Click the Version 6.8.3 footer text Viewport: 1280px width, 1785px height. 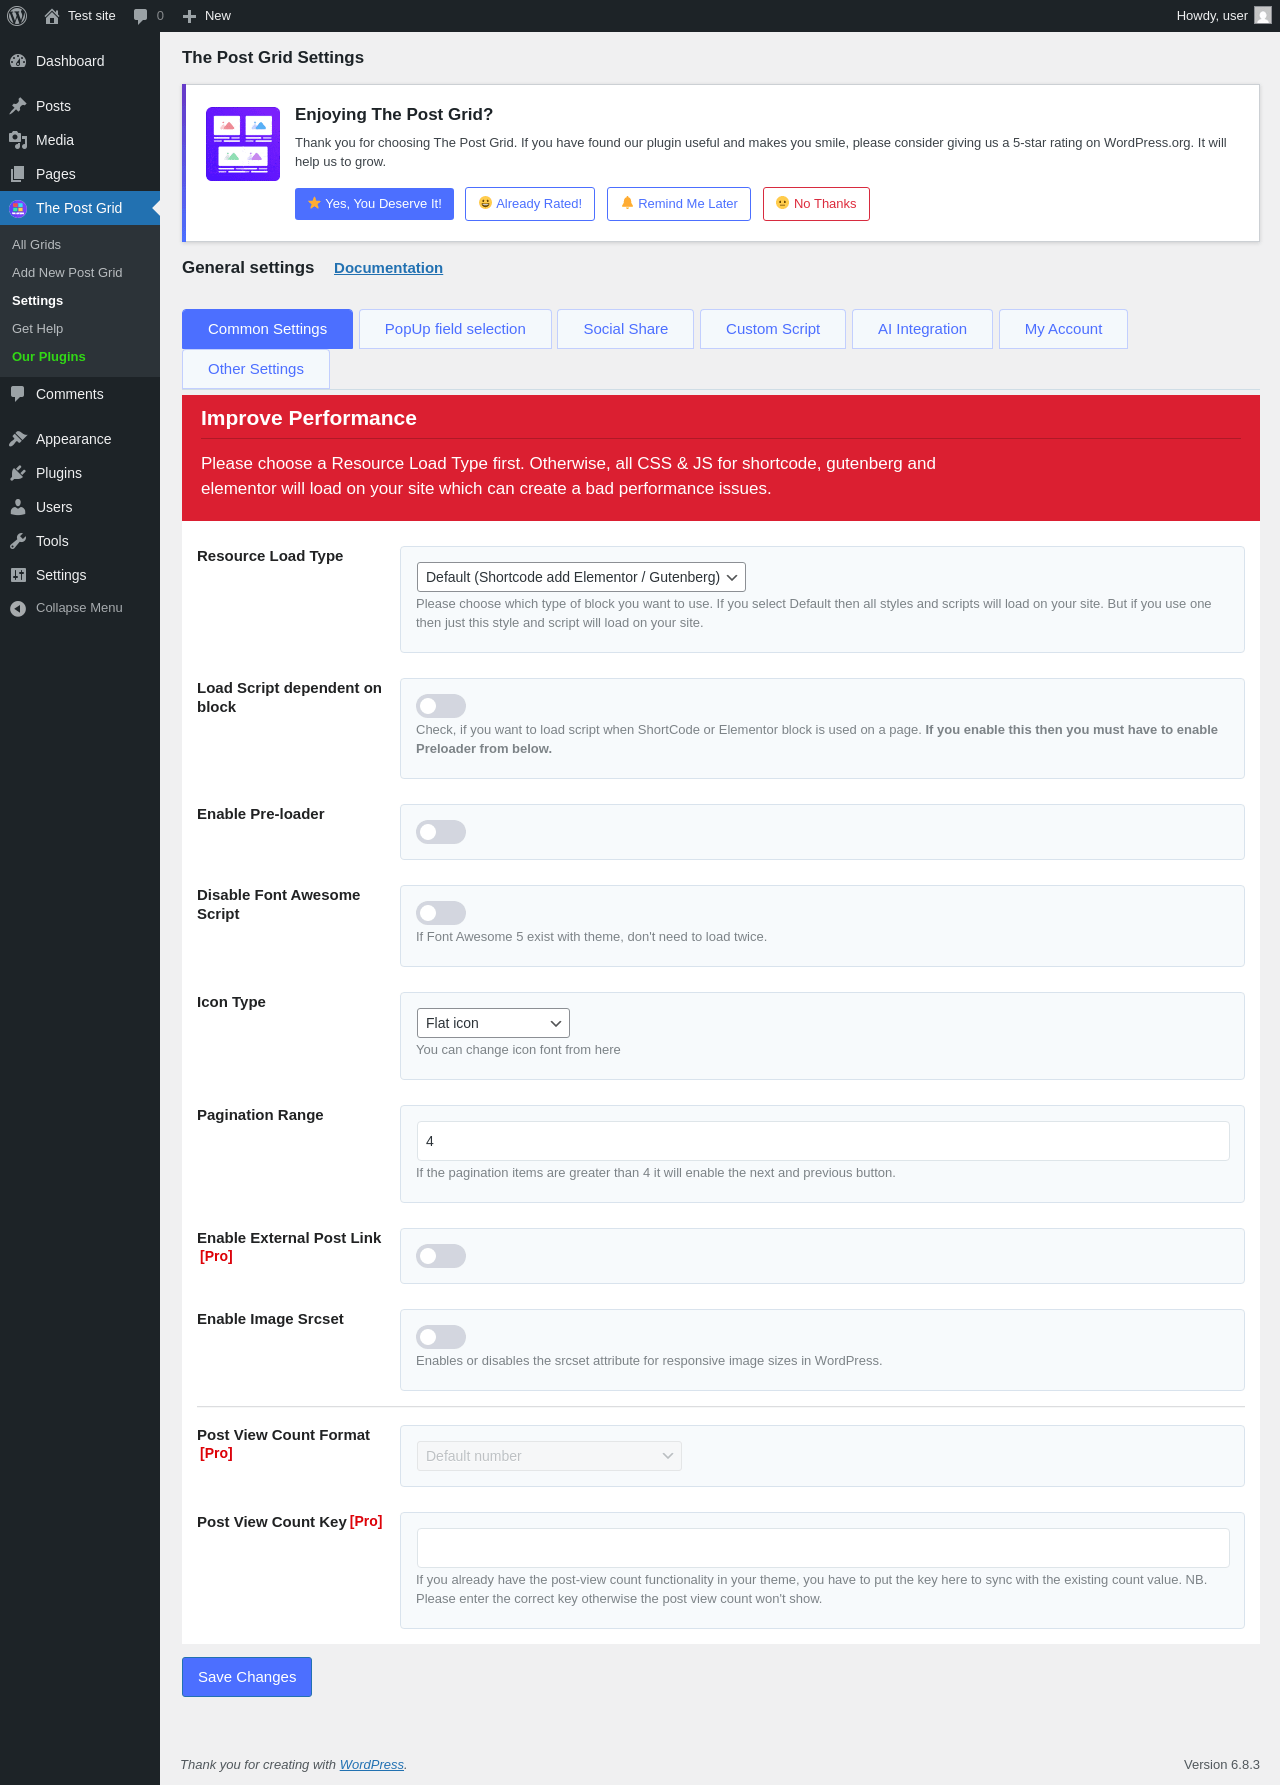(x=1222, y=1765)
